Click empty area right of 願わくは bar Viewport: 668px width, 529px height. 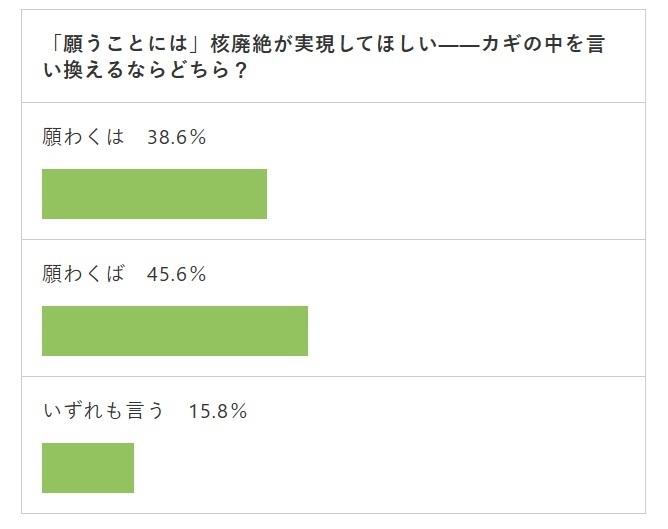[x=456, y=194]
